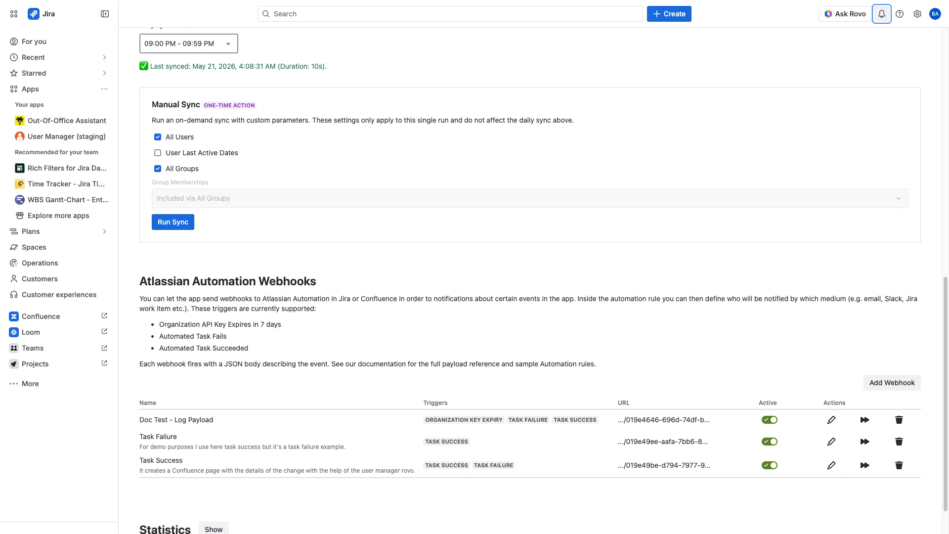This screenshot has width=949, height=534.
Task: Expand the Recent menu chevron
Action: [104, 58]
